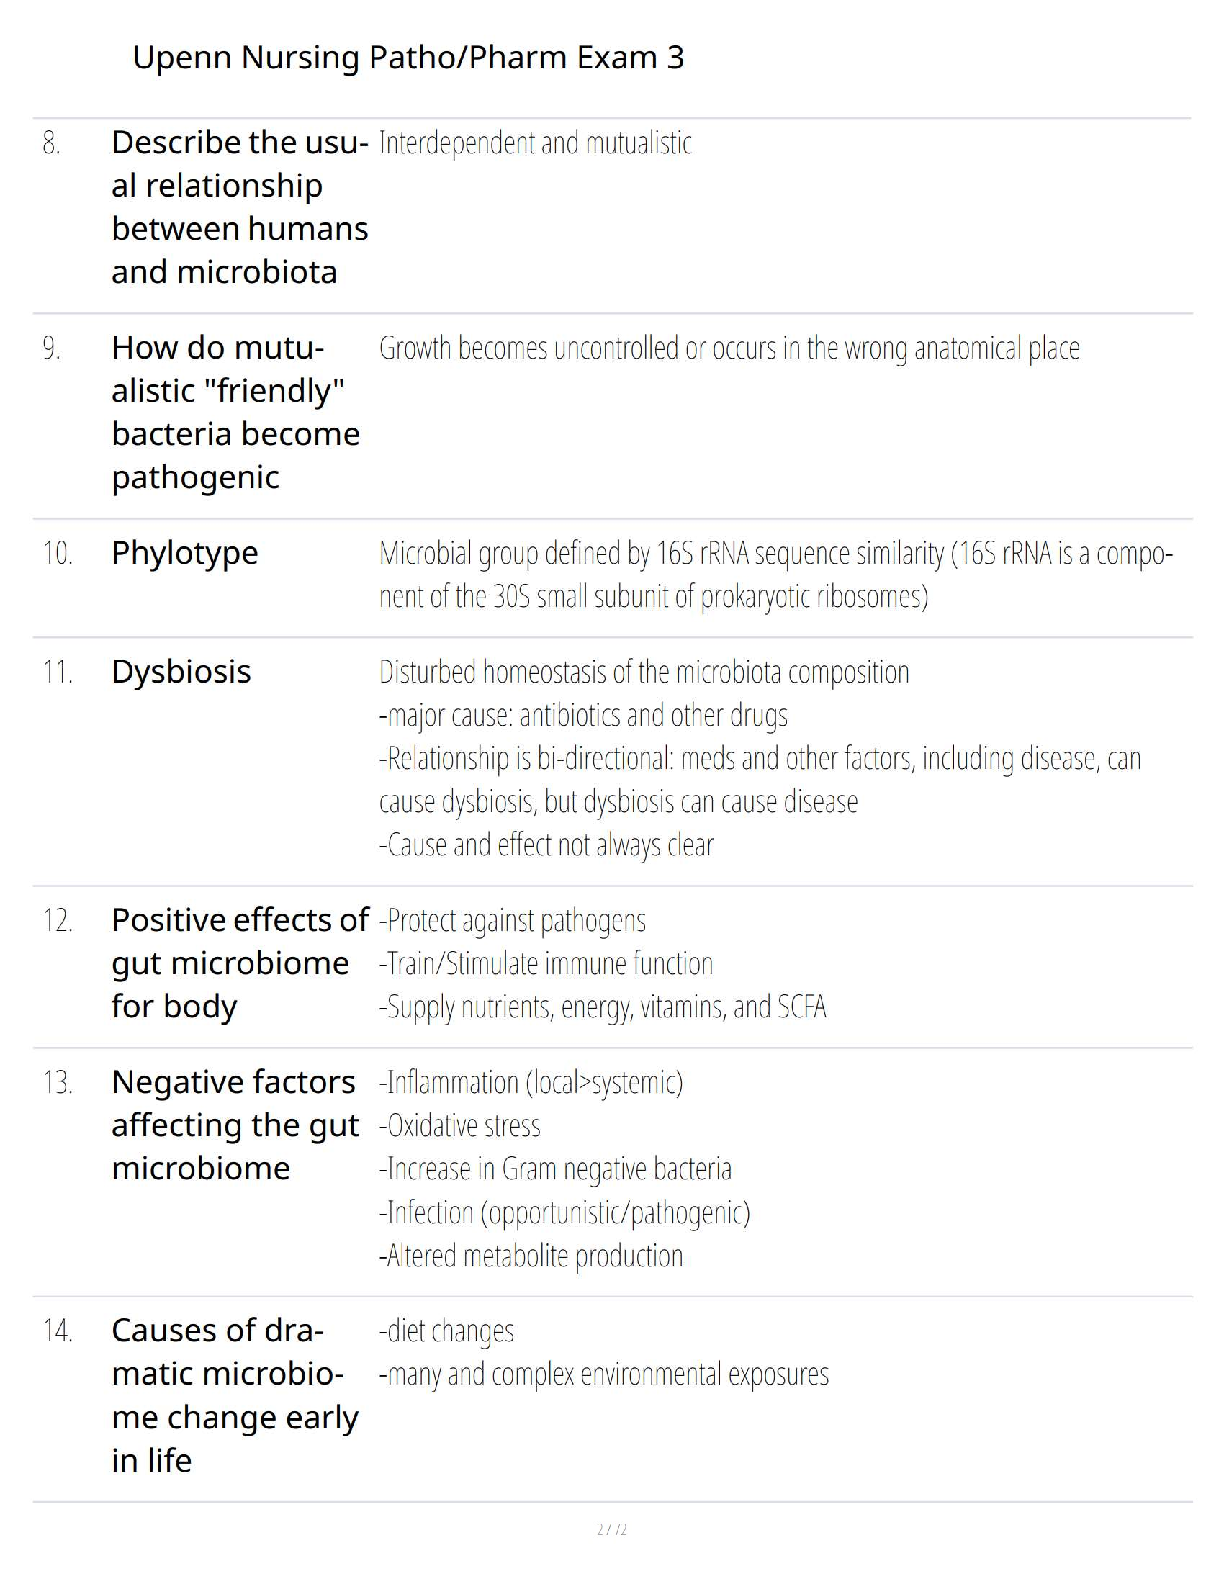Click 'Supply nutrients, energy, vitamins, and SCFA' line
The image size is (1224, 1584).
(602, 1007)
